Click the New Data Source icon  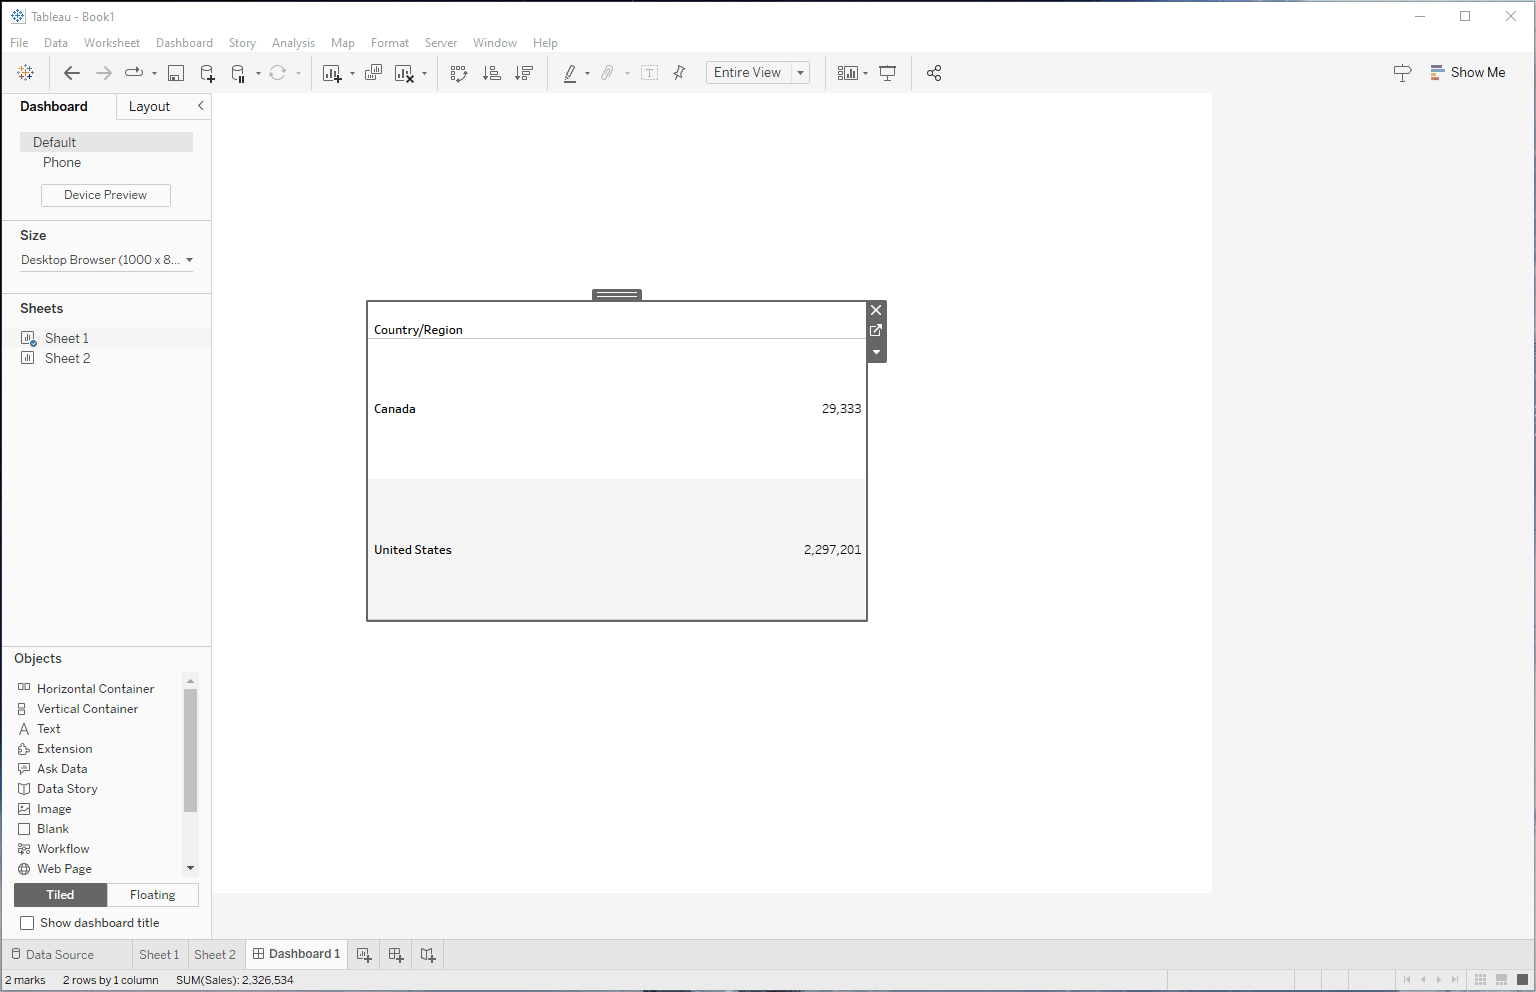[x=207, y=73]
